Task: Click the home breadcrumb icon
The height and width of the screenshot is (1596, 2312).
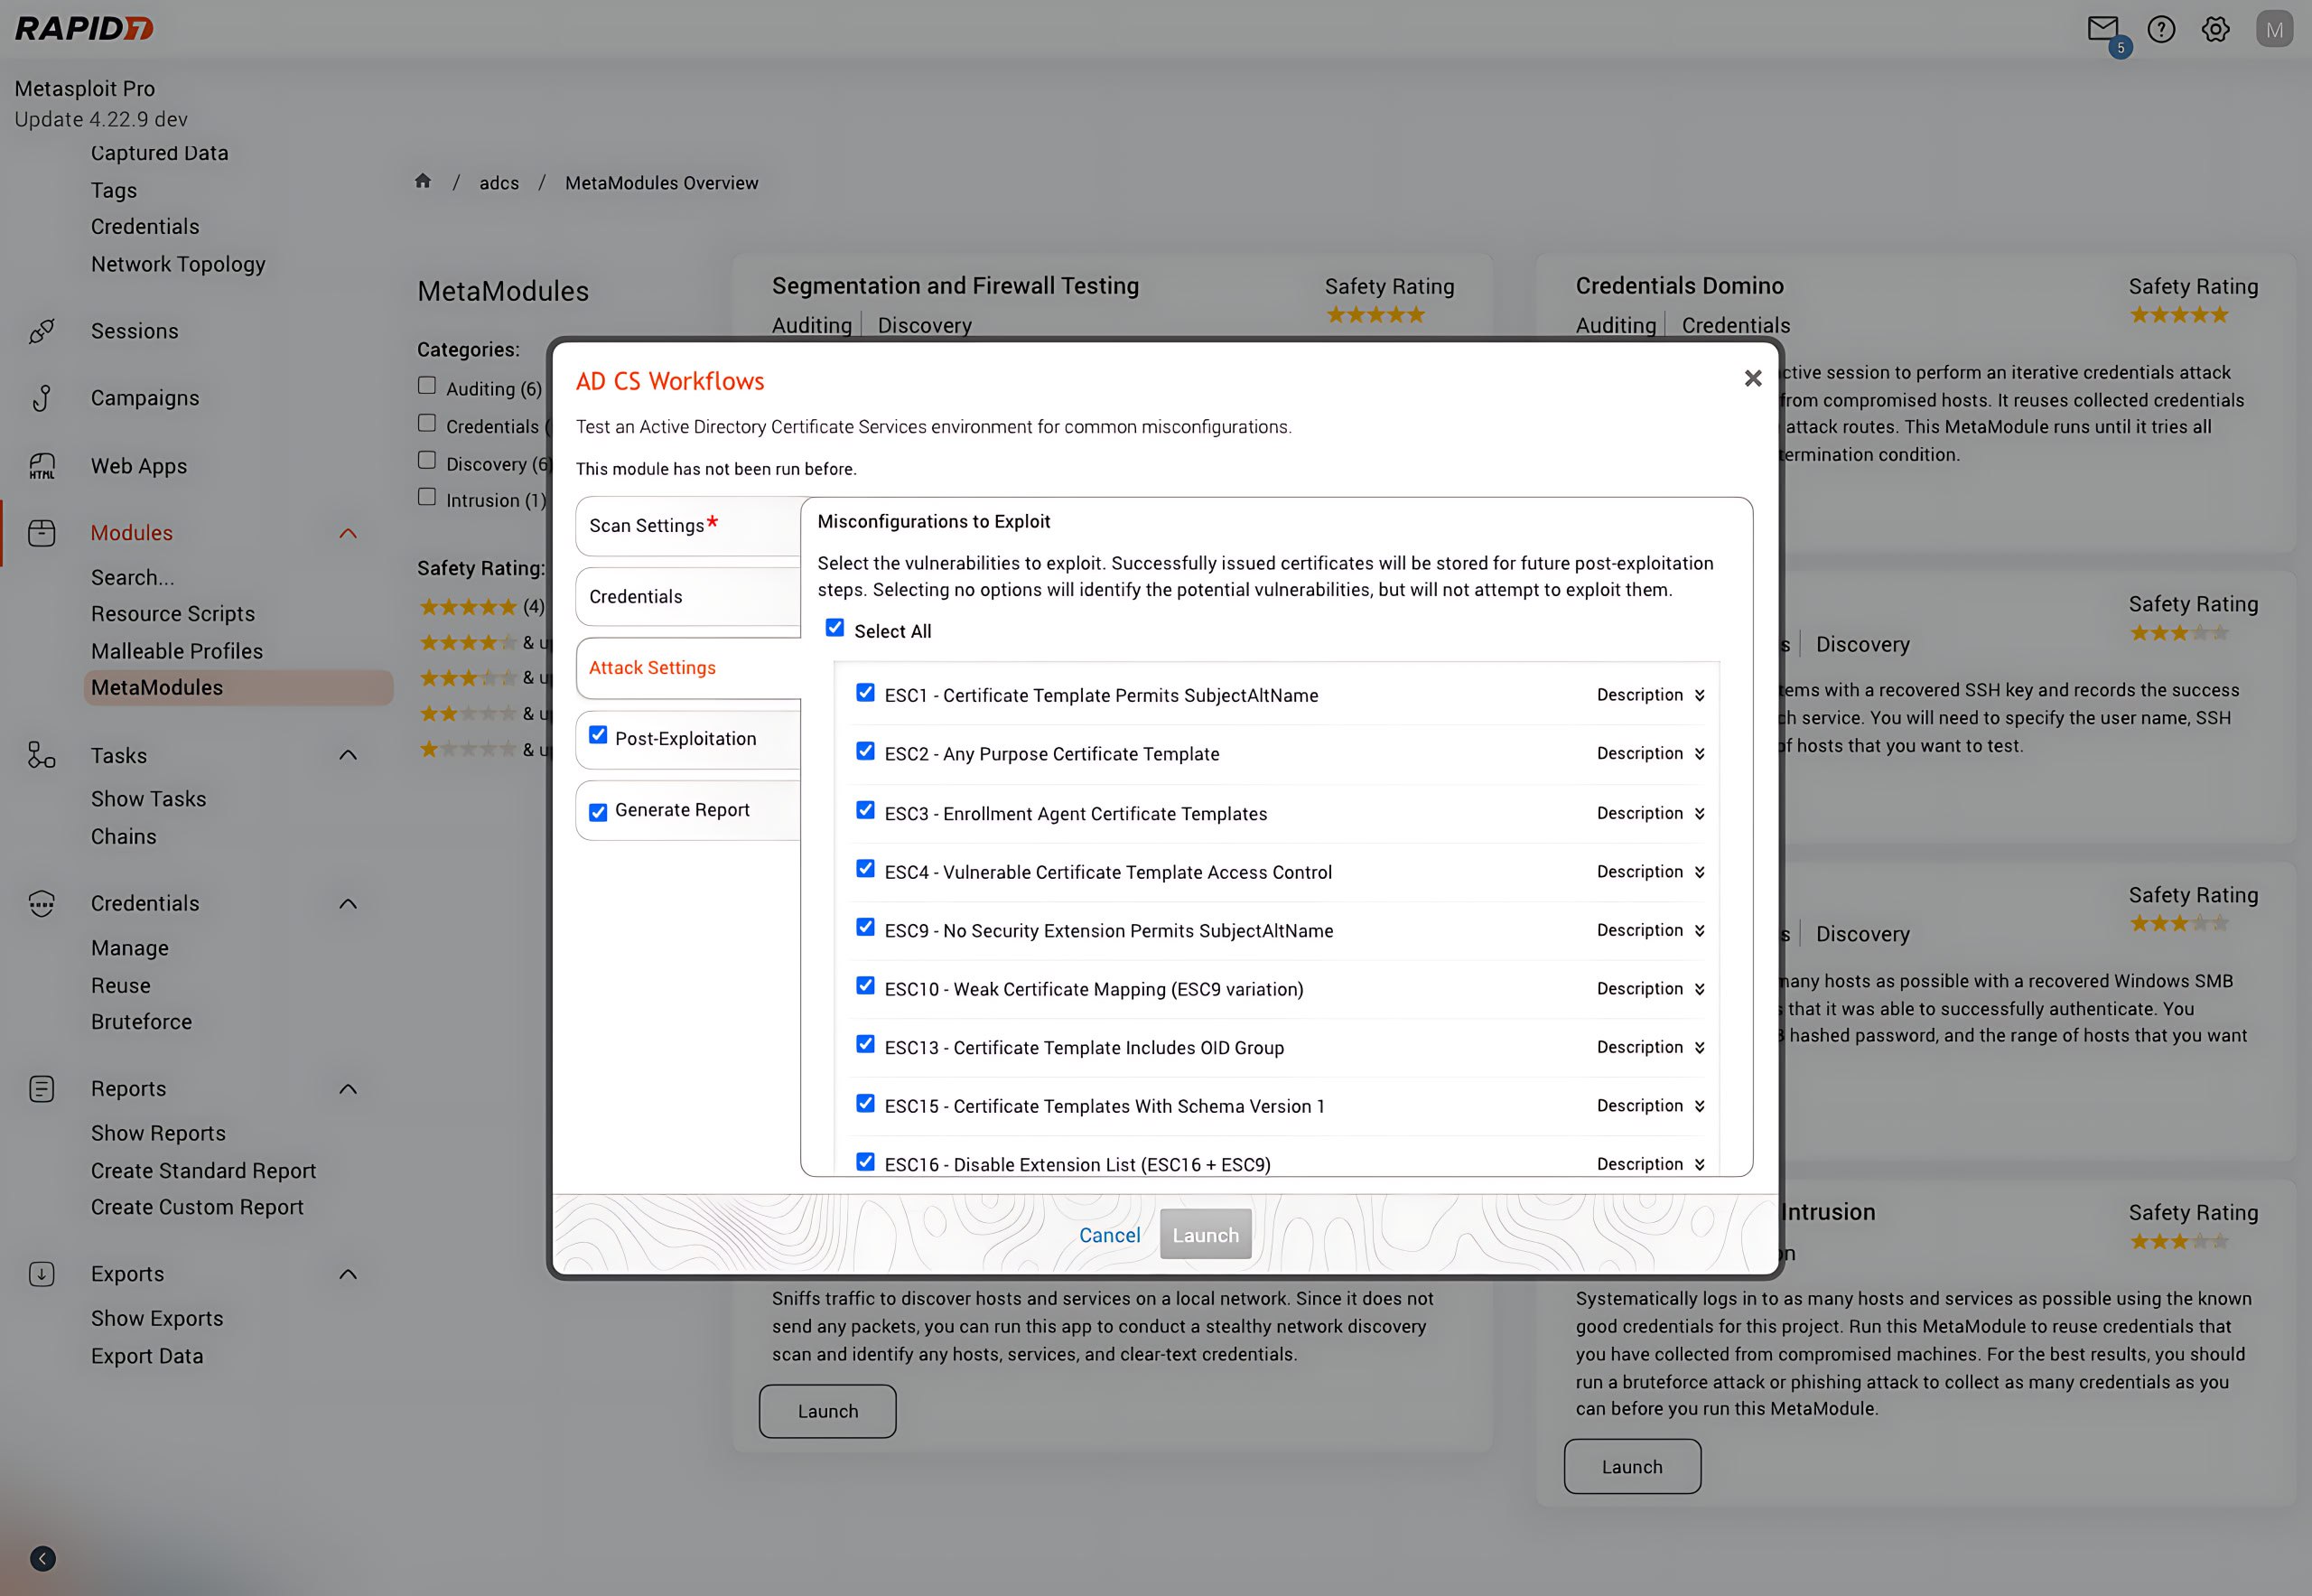Action: 423,181
